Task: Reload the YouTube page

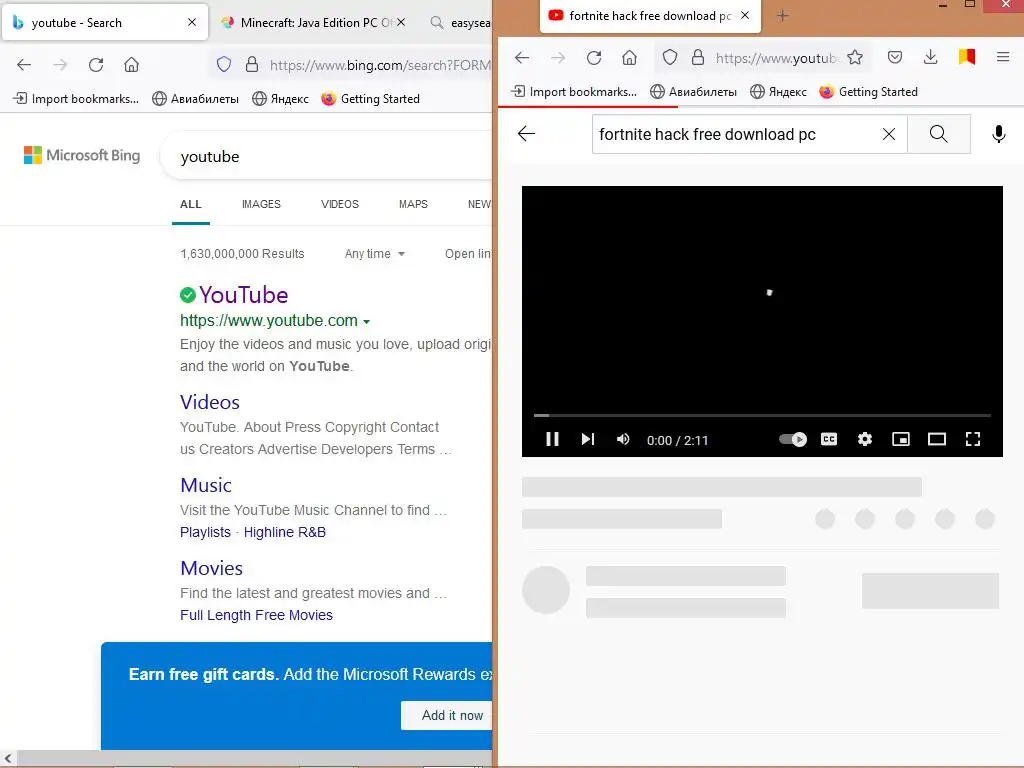Action: (594, 58)
